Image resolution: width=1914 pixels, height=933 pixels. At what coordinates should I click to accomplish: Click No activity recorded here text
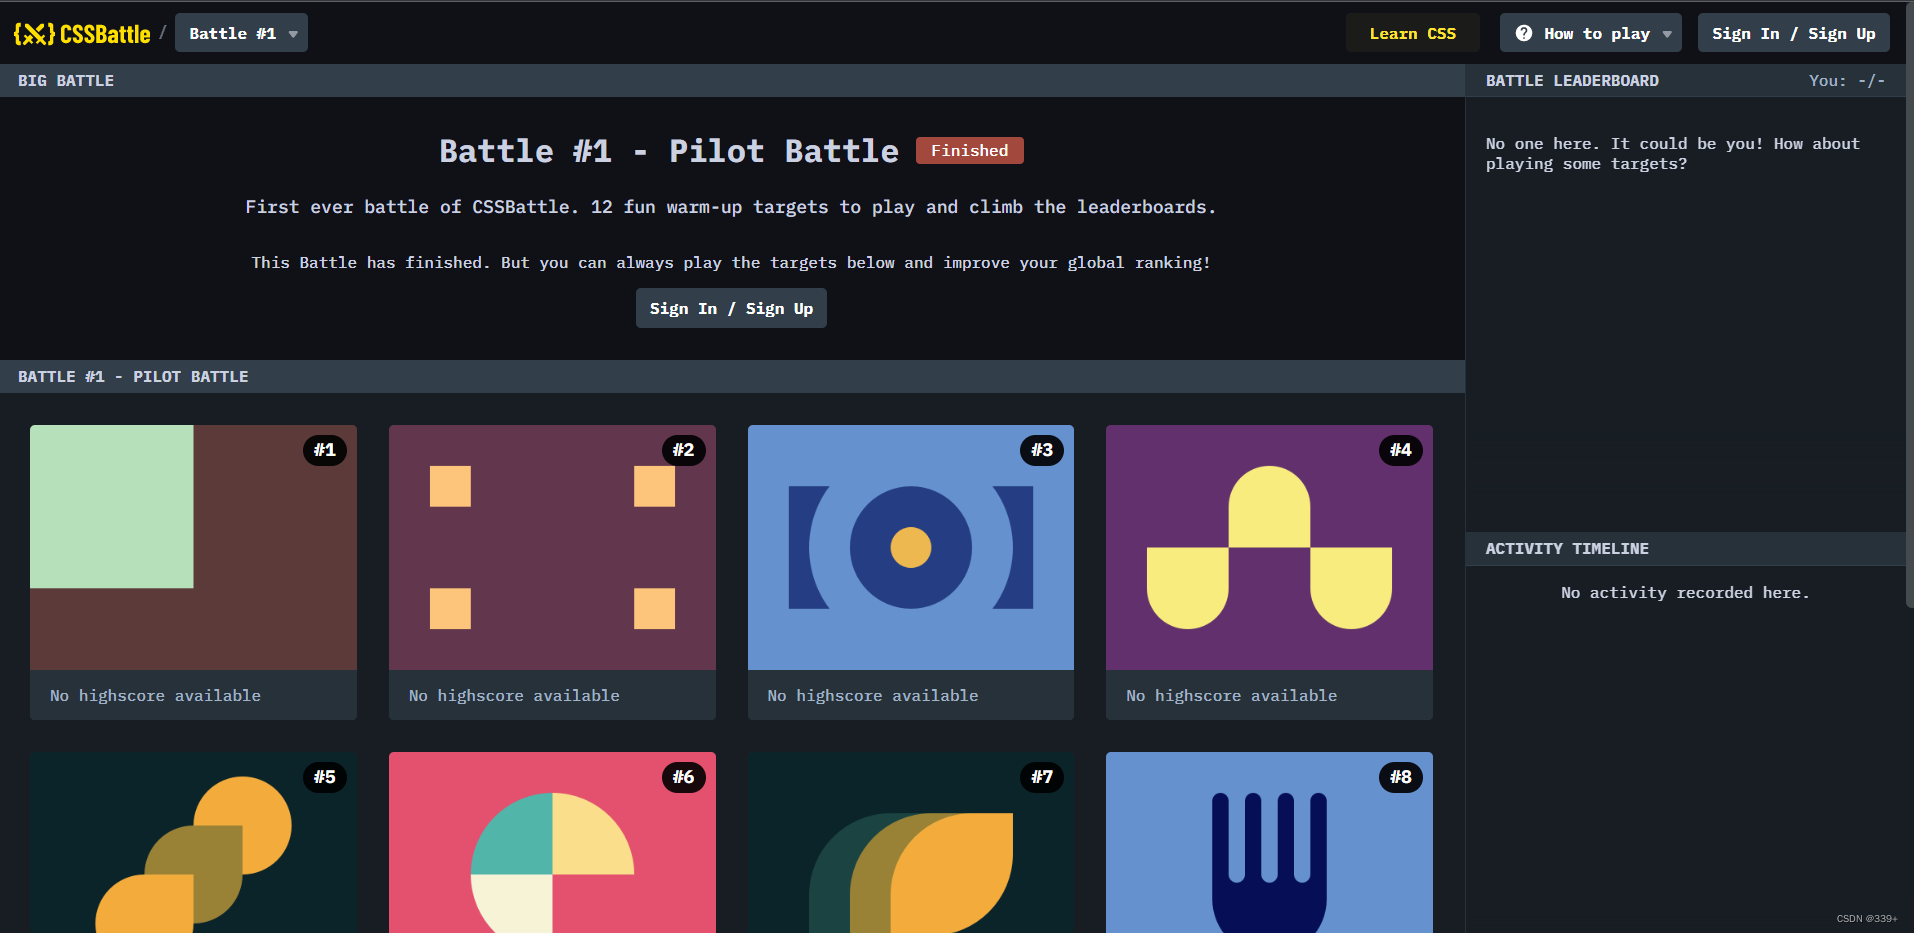click(x=1685, y=593)
